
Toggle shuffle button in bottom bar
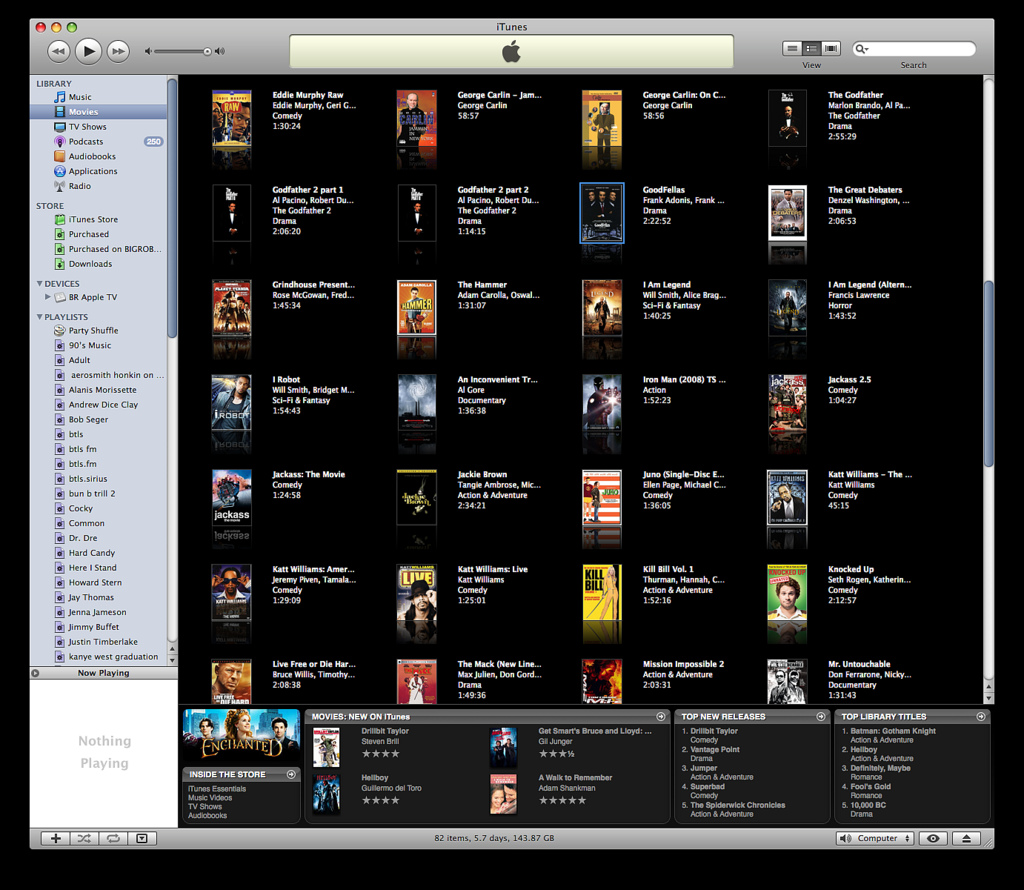pyautogui.click(x=85, y=838)
